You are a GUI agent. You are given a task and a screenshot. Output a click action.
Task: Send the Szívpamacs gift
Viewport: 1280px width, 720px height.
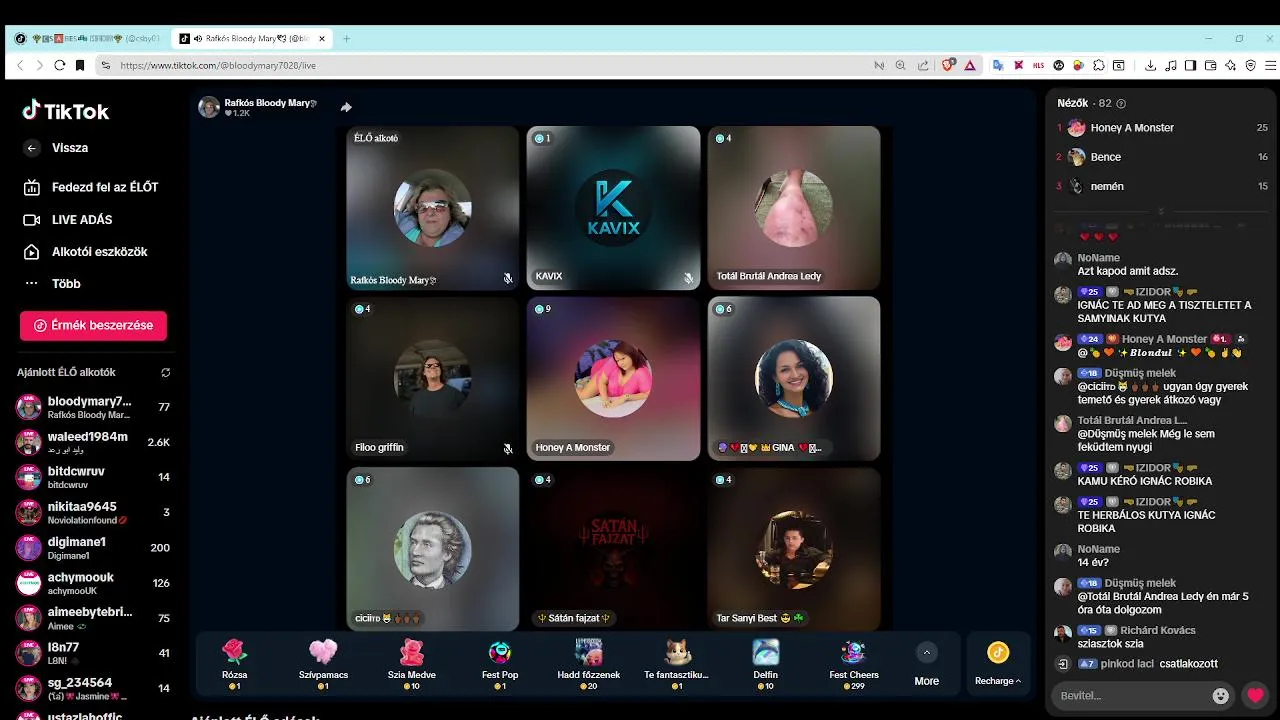(323, 665)
